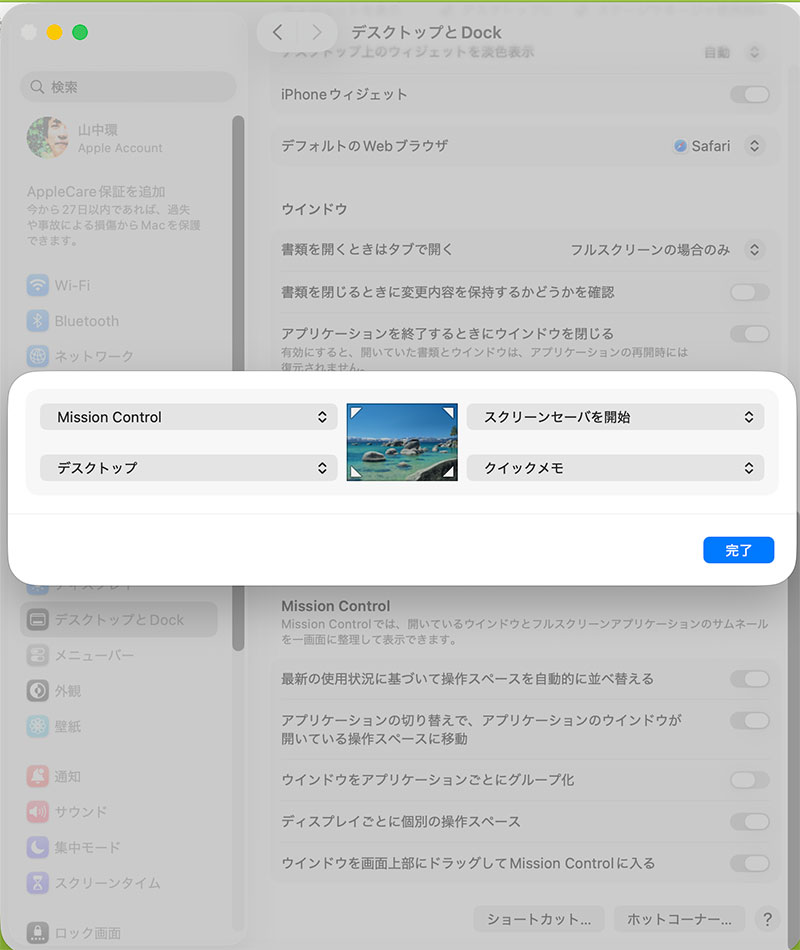Open the サウンド speaker icon
The image size is (800, 950).
(x=38, y=812)
